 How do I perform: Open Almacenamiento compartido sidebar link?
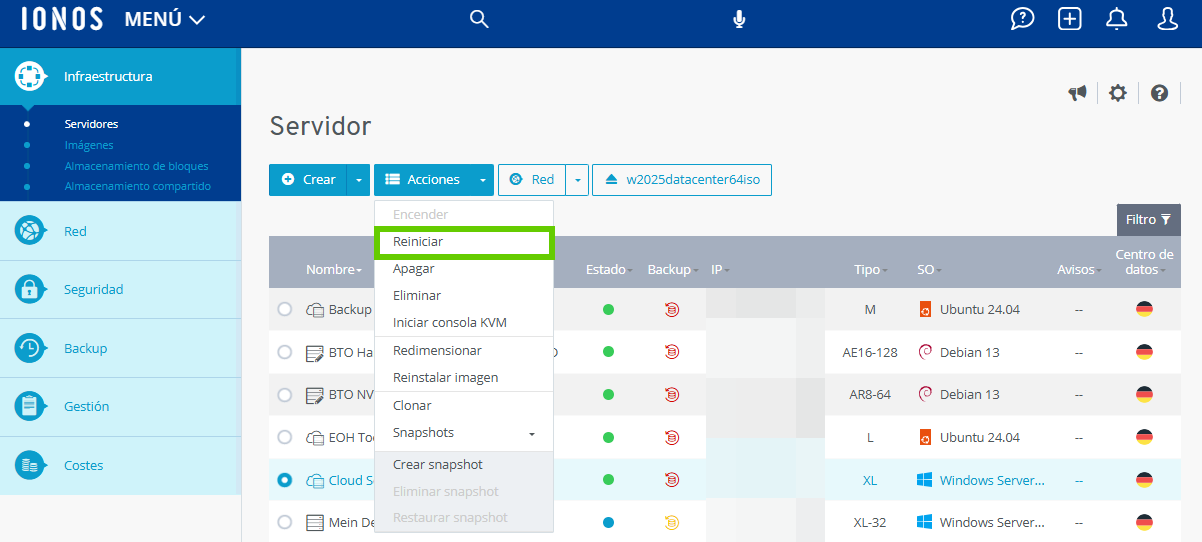tap(138, 186)
